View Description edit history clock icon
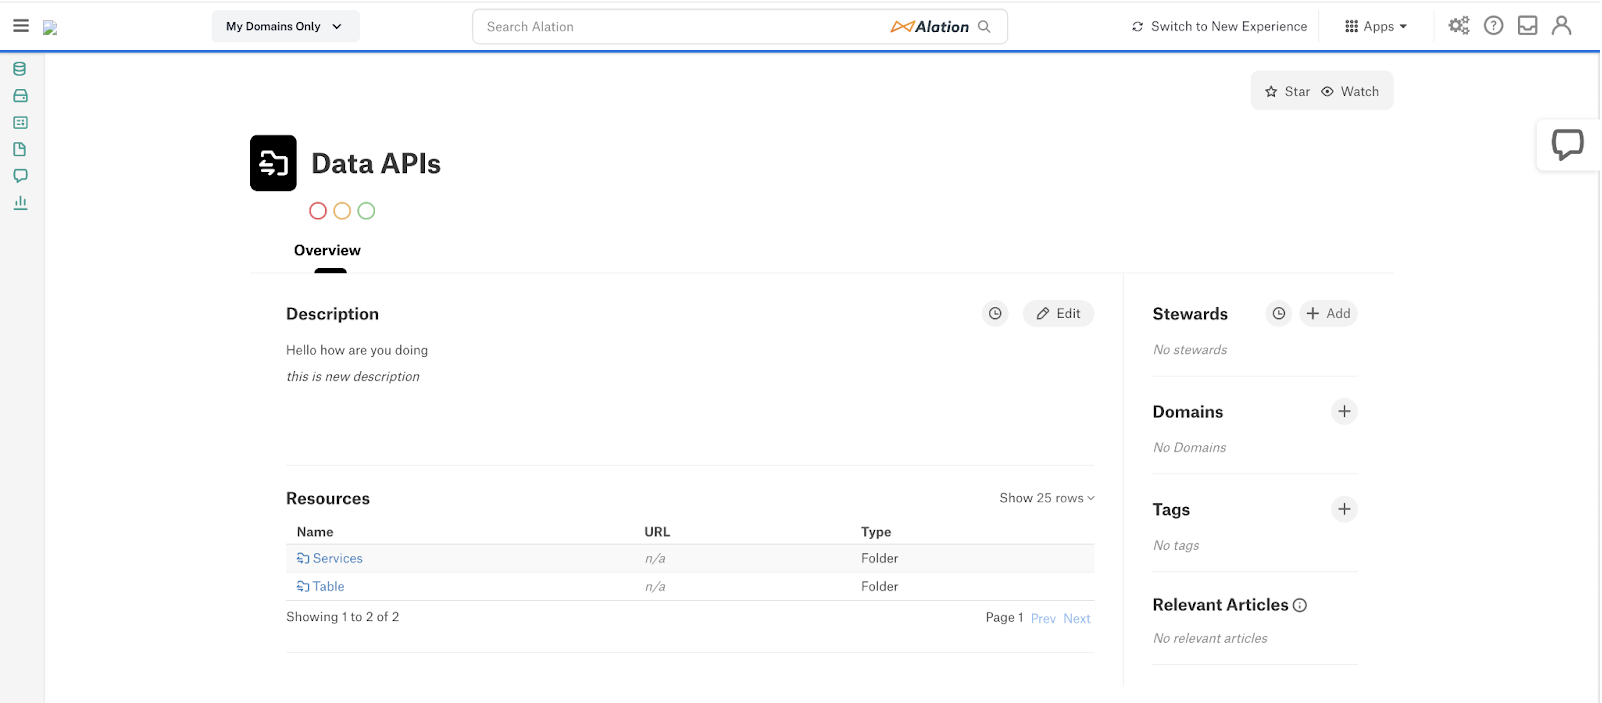This screenshot has height=703, width=1602. [x=995, y=314]
